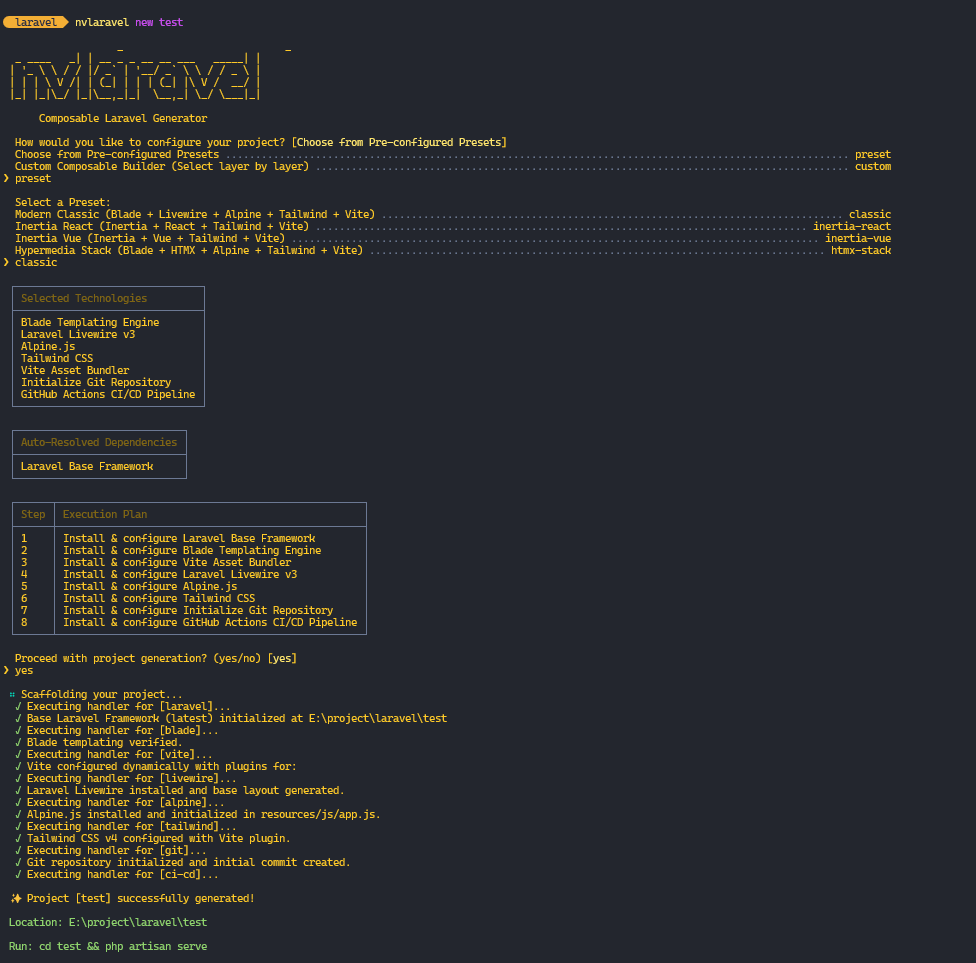Screen dimensions: 976x963
Task: Click the 'Proceed with project generation?' prompt
Action: coord(156,658)
